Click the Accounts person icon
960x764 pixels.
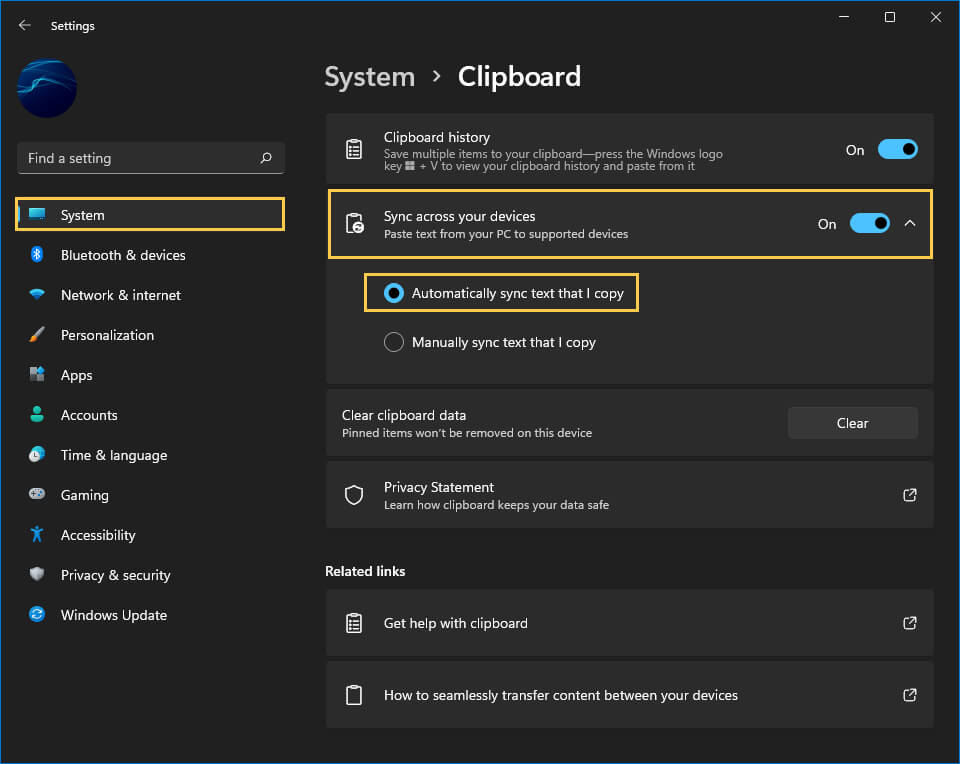(x=37, y=414)
